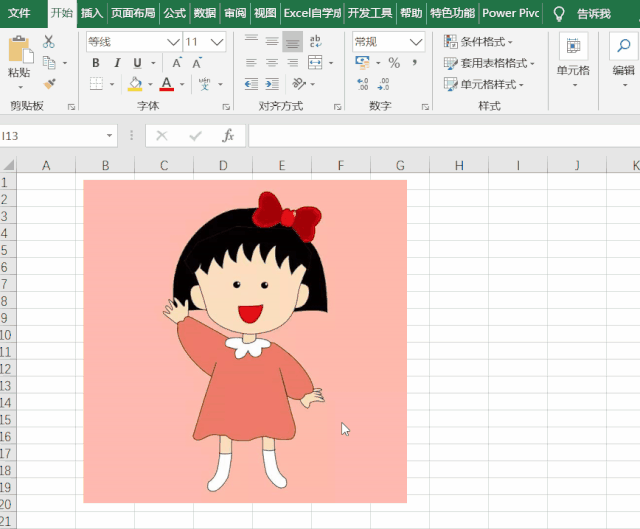Click the Cut scissors icon

[x=49, y=41]
